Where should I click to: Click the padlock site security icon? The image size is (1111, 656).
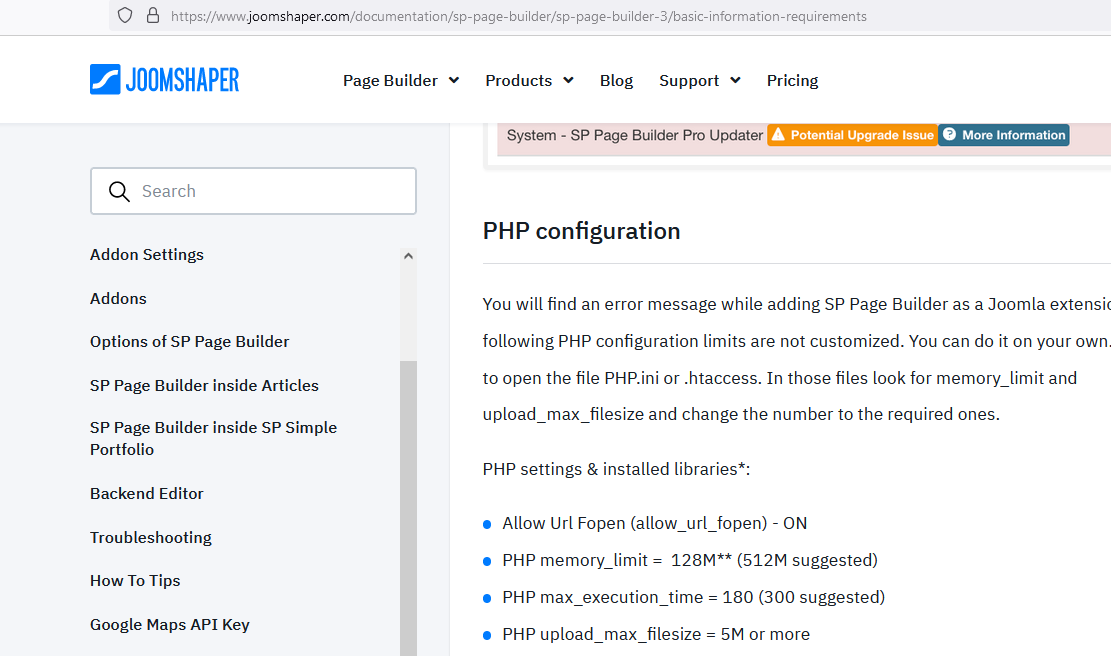pyautogui.click(x=152, y=16)
